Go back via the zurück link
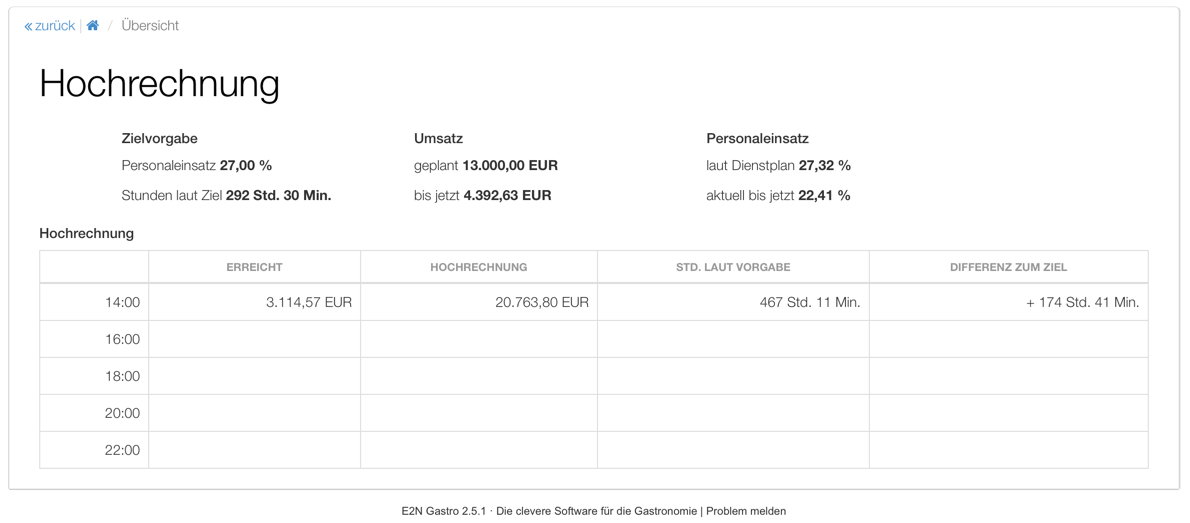The height and width of the screenshot is (523, 1190). coord(49,26)
